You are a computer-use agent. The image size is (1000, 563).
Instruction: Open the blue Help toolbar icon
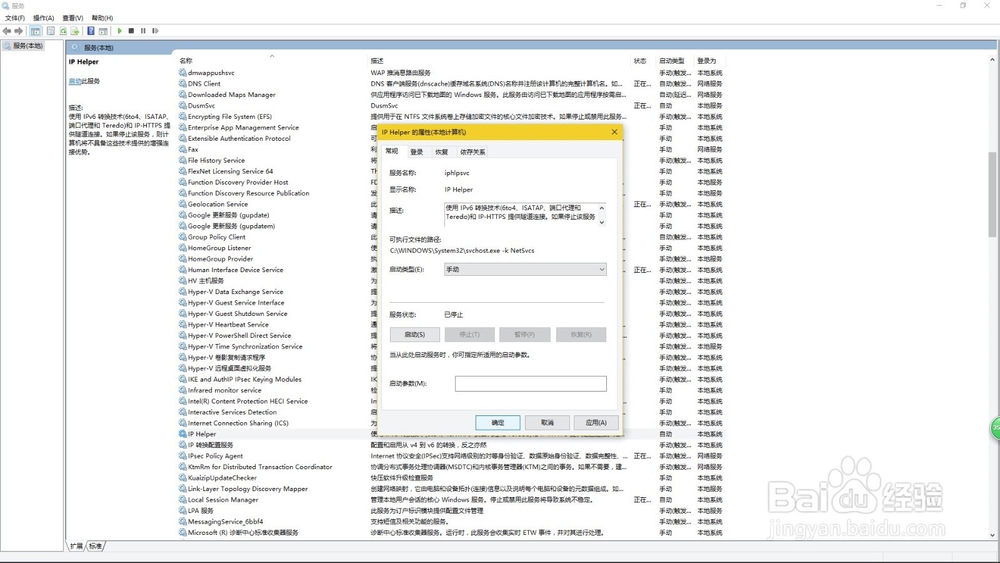91,31
